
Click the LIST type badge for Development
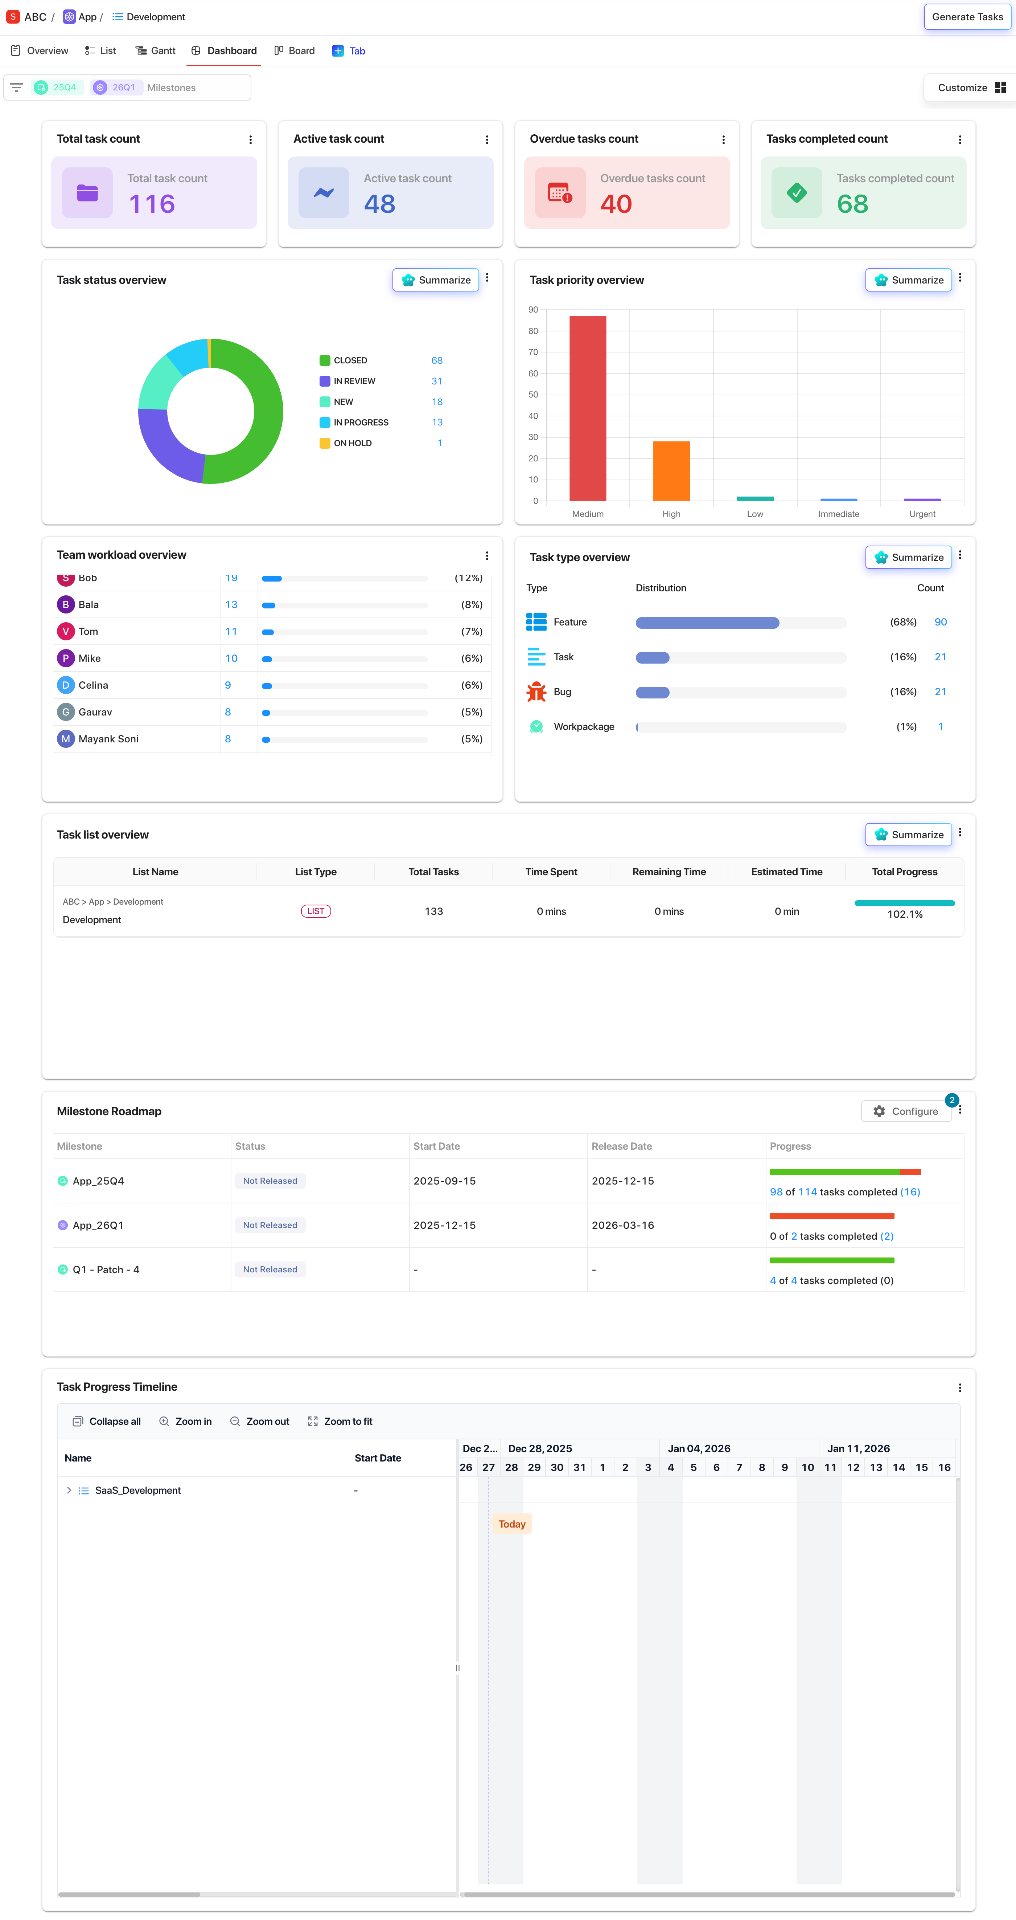click(x=316, y=911)
